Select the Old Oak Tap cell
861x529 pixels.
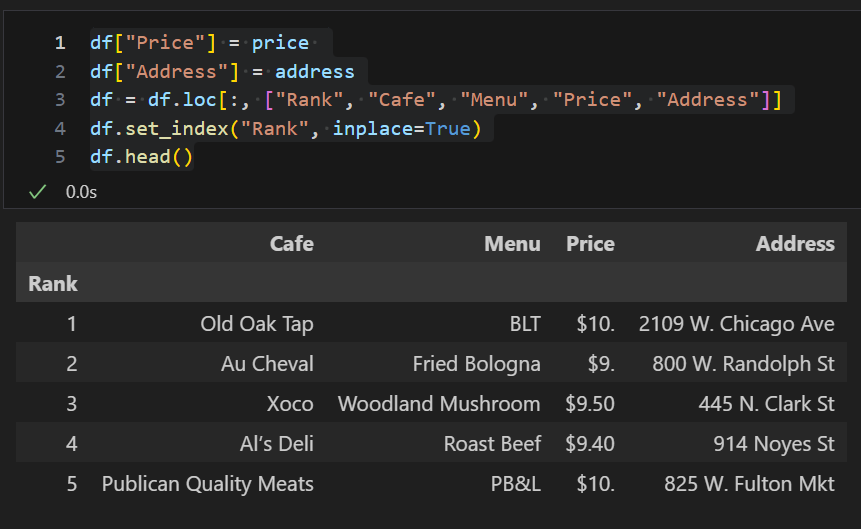tap(257, 324)
